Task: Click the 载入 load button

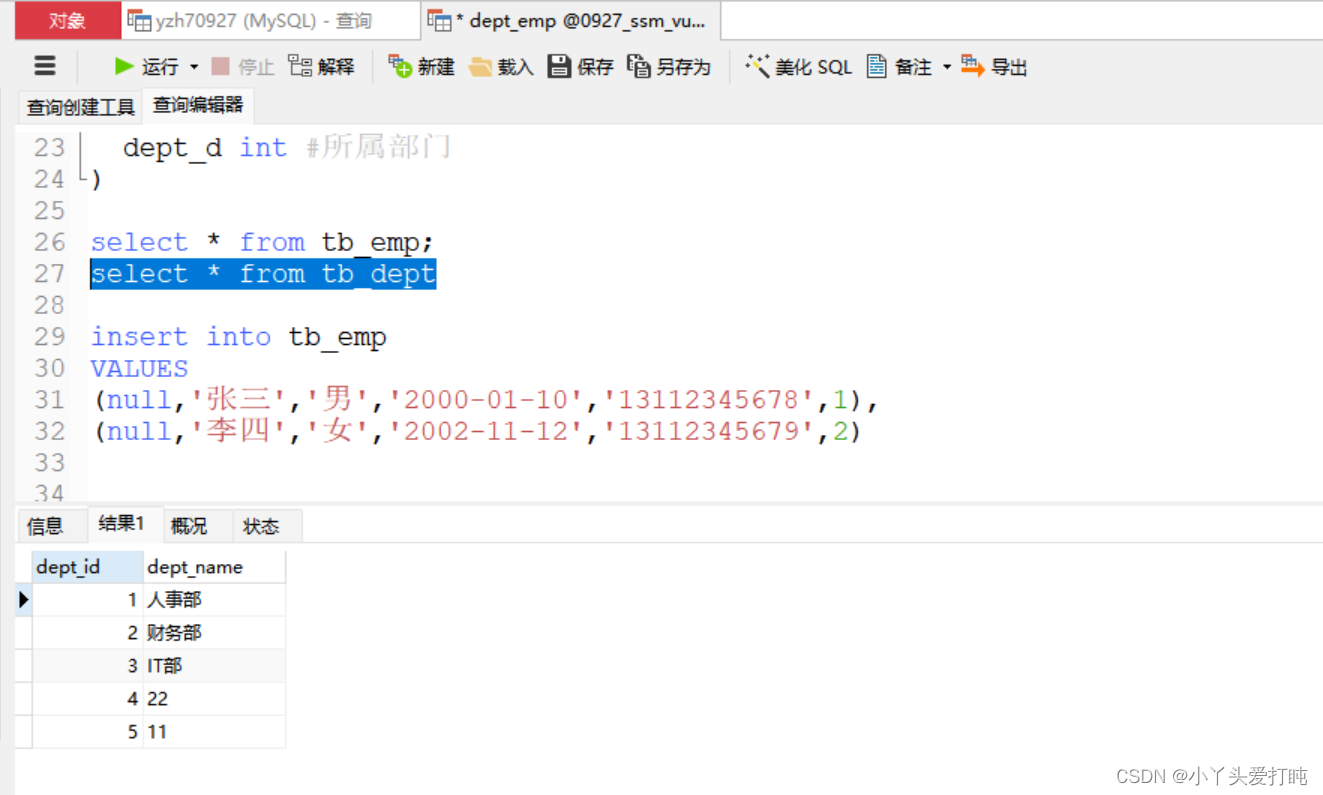Action: click(x=502, y=67)
